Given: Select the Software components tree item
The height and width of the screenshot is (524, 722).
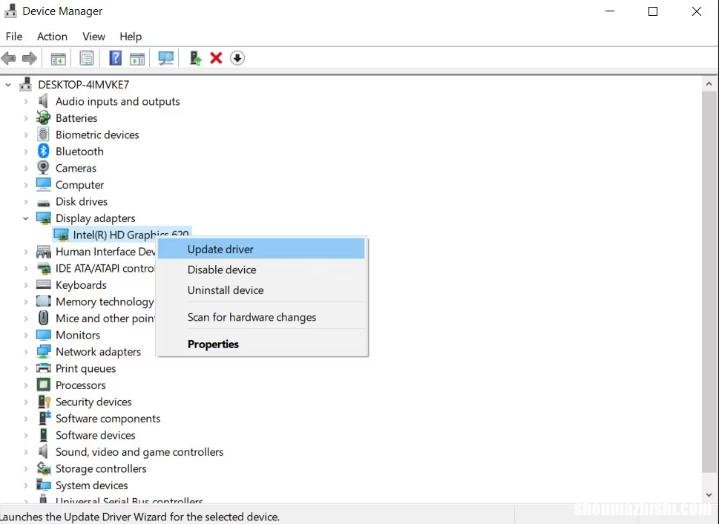Looking at the screenshot, I should tap(108, 419).
